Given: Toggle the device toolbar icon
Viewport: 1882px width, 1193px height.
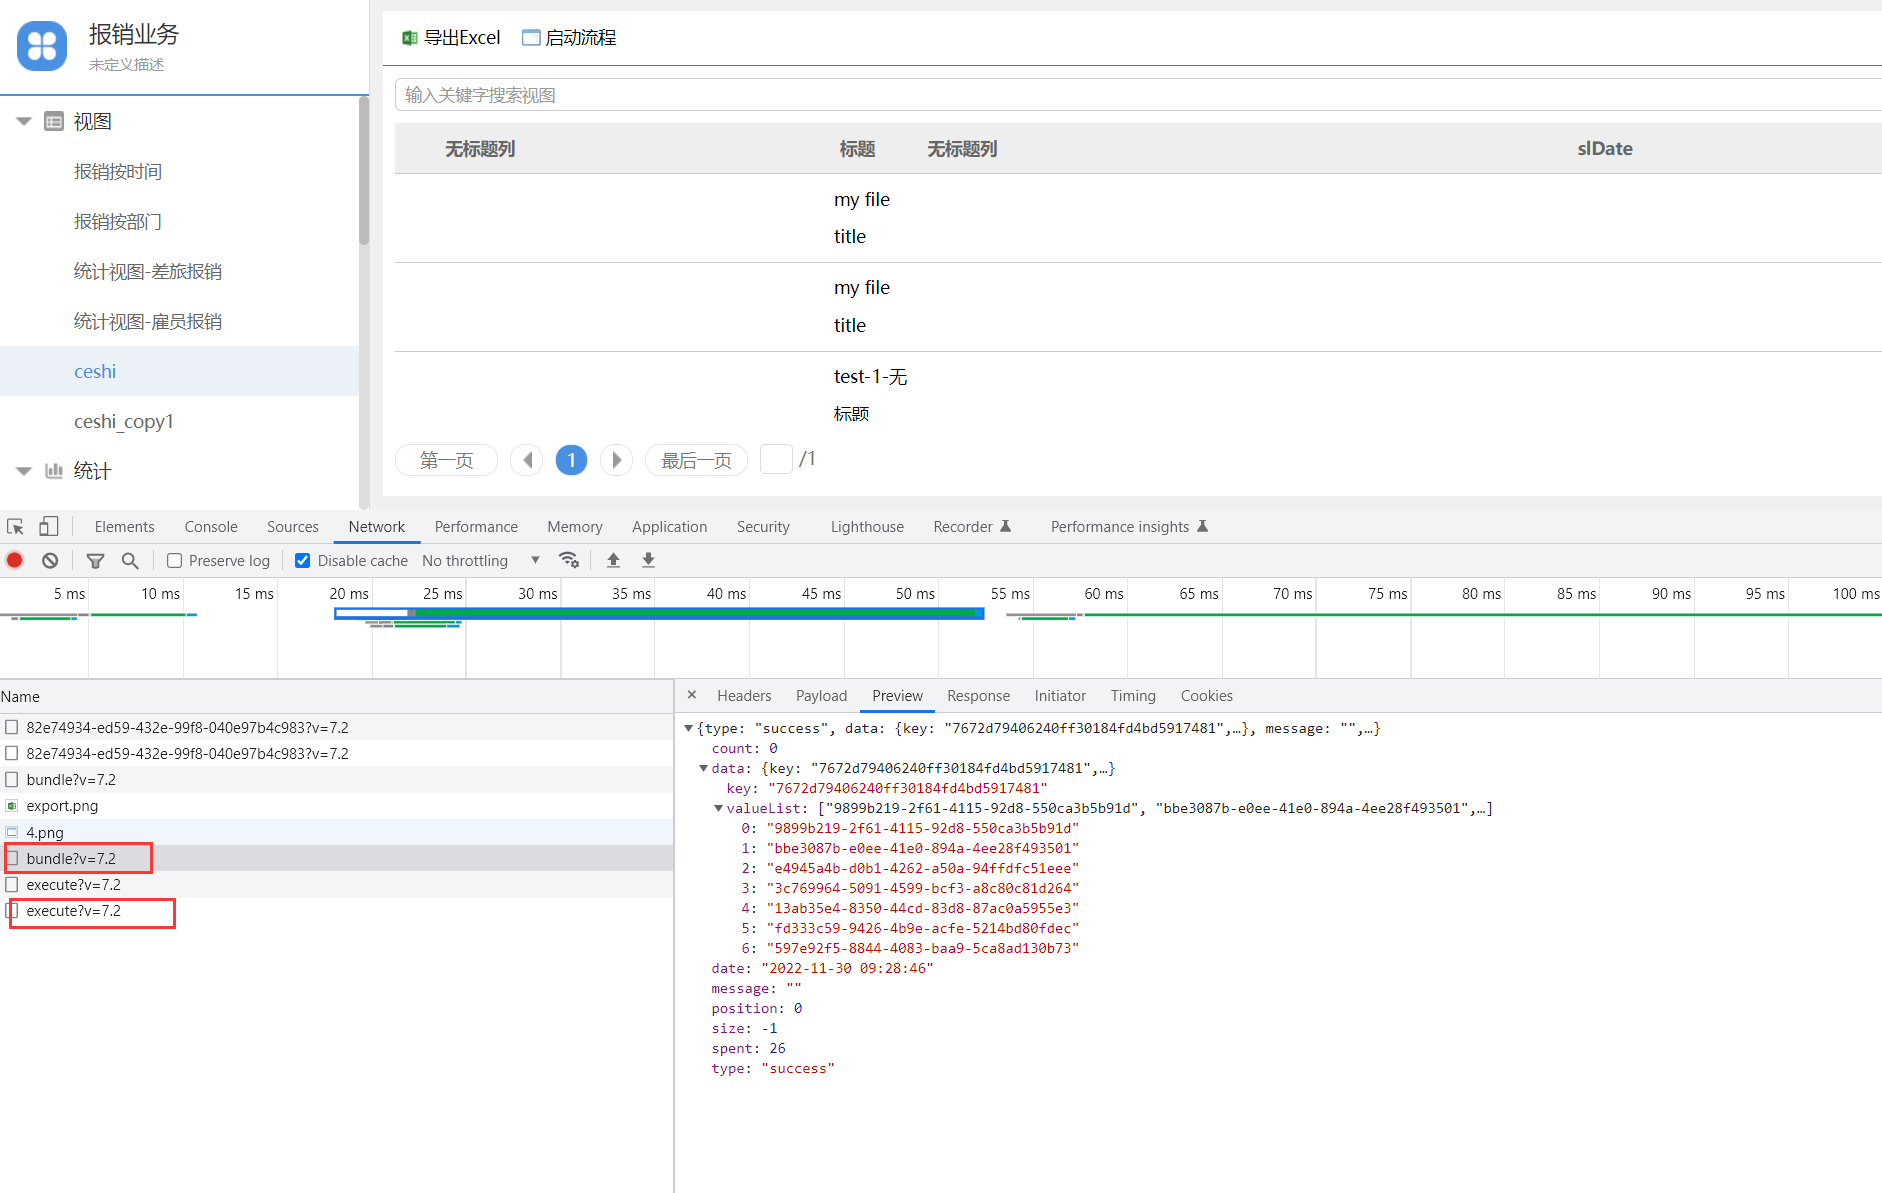Looking at the screenshot, I should pos(48,527).
